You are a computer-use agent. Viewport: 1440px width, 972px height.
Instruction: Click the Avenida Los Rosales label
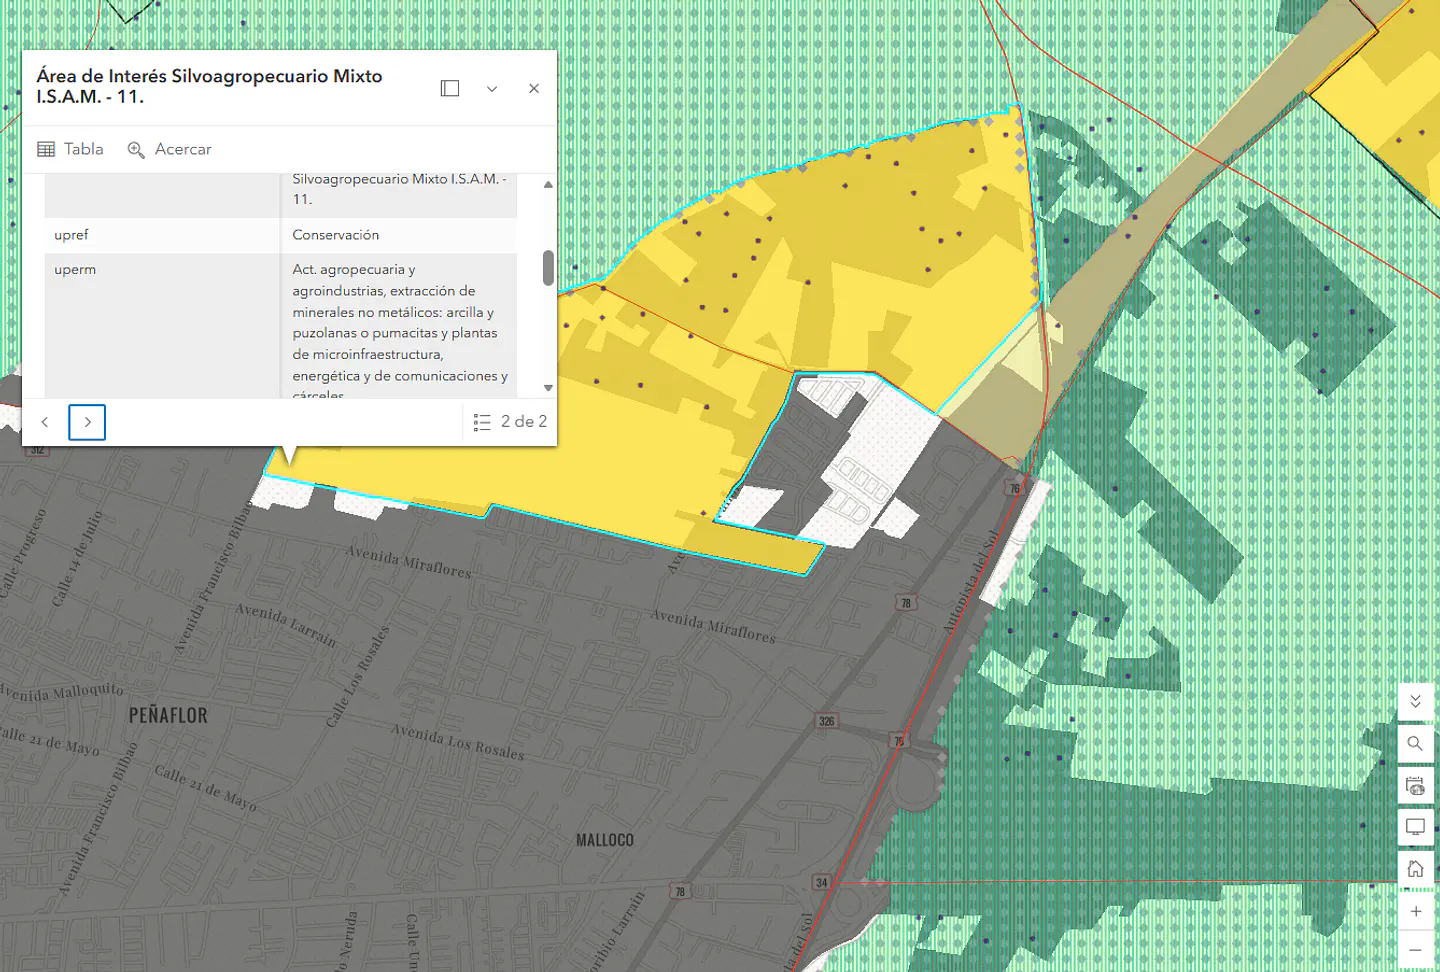click(457, 742)
